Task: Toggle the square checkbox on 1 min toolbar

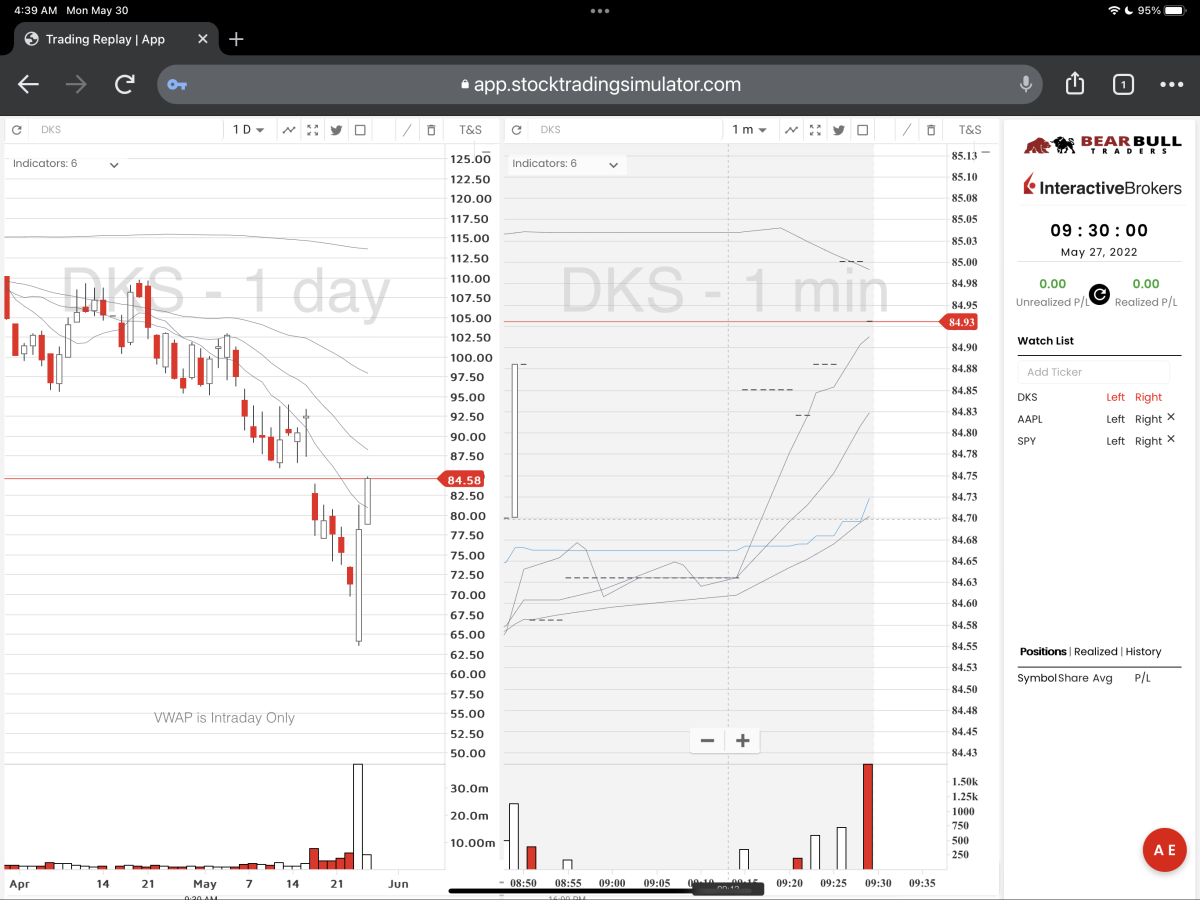Action: [862, 130]
